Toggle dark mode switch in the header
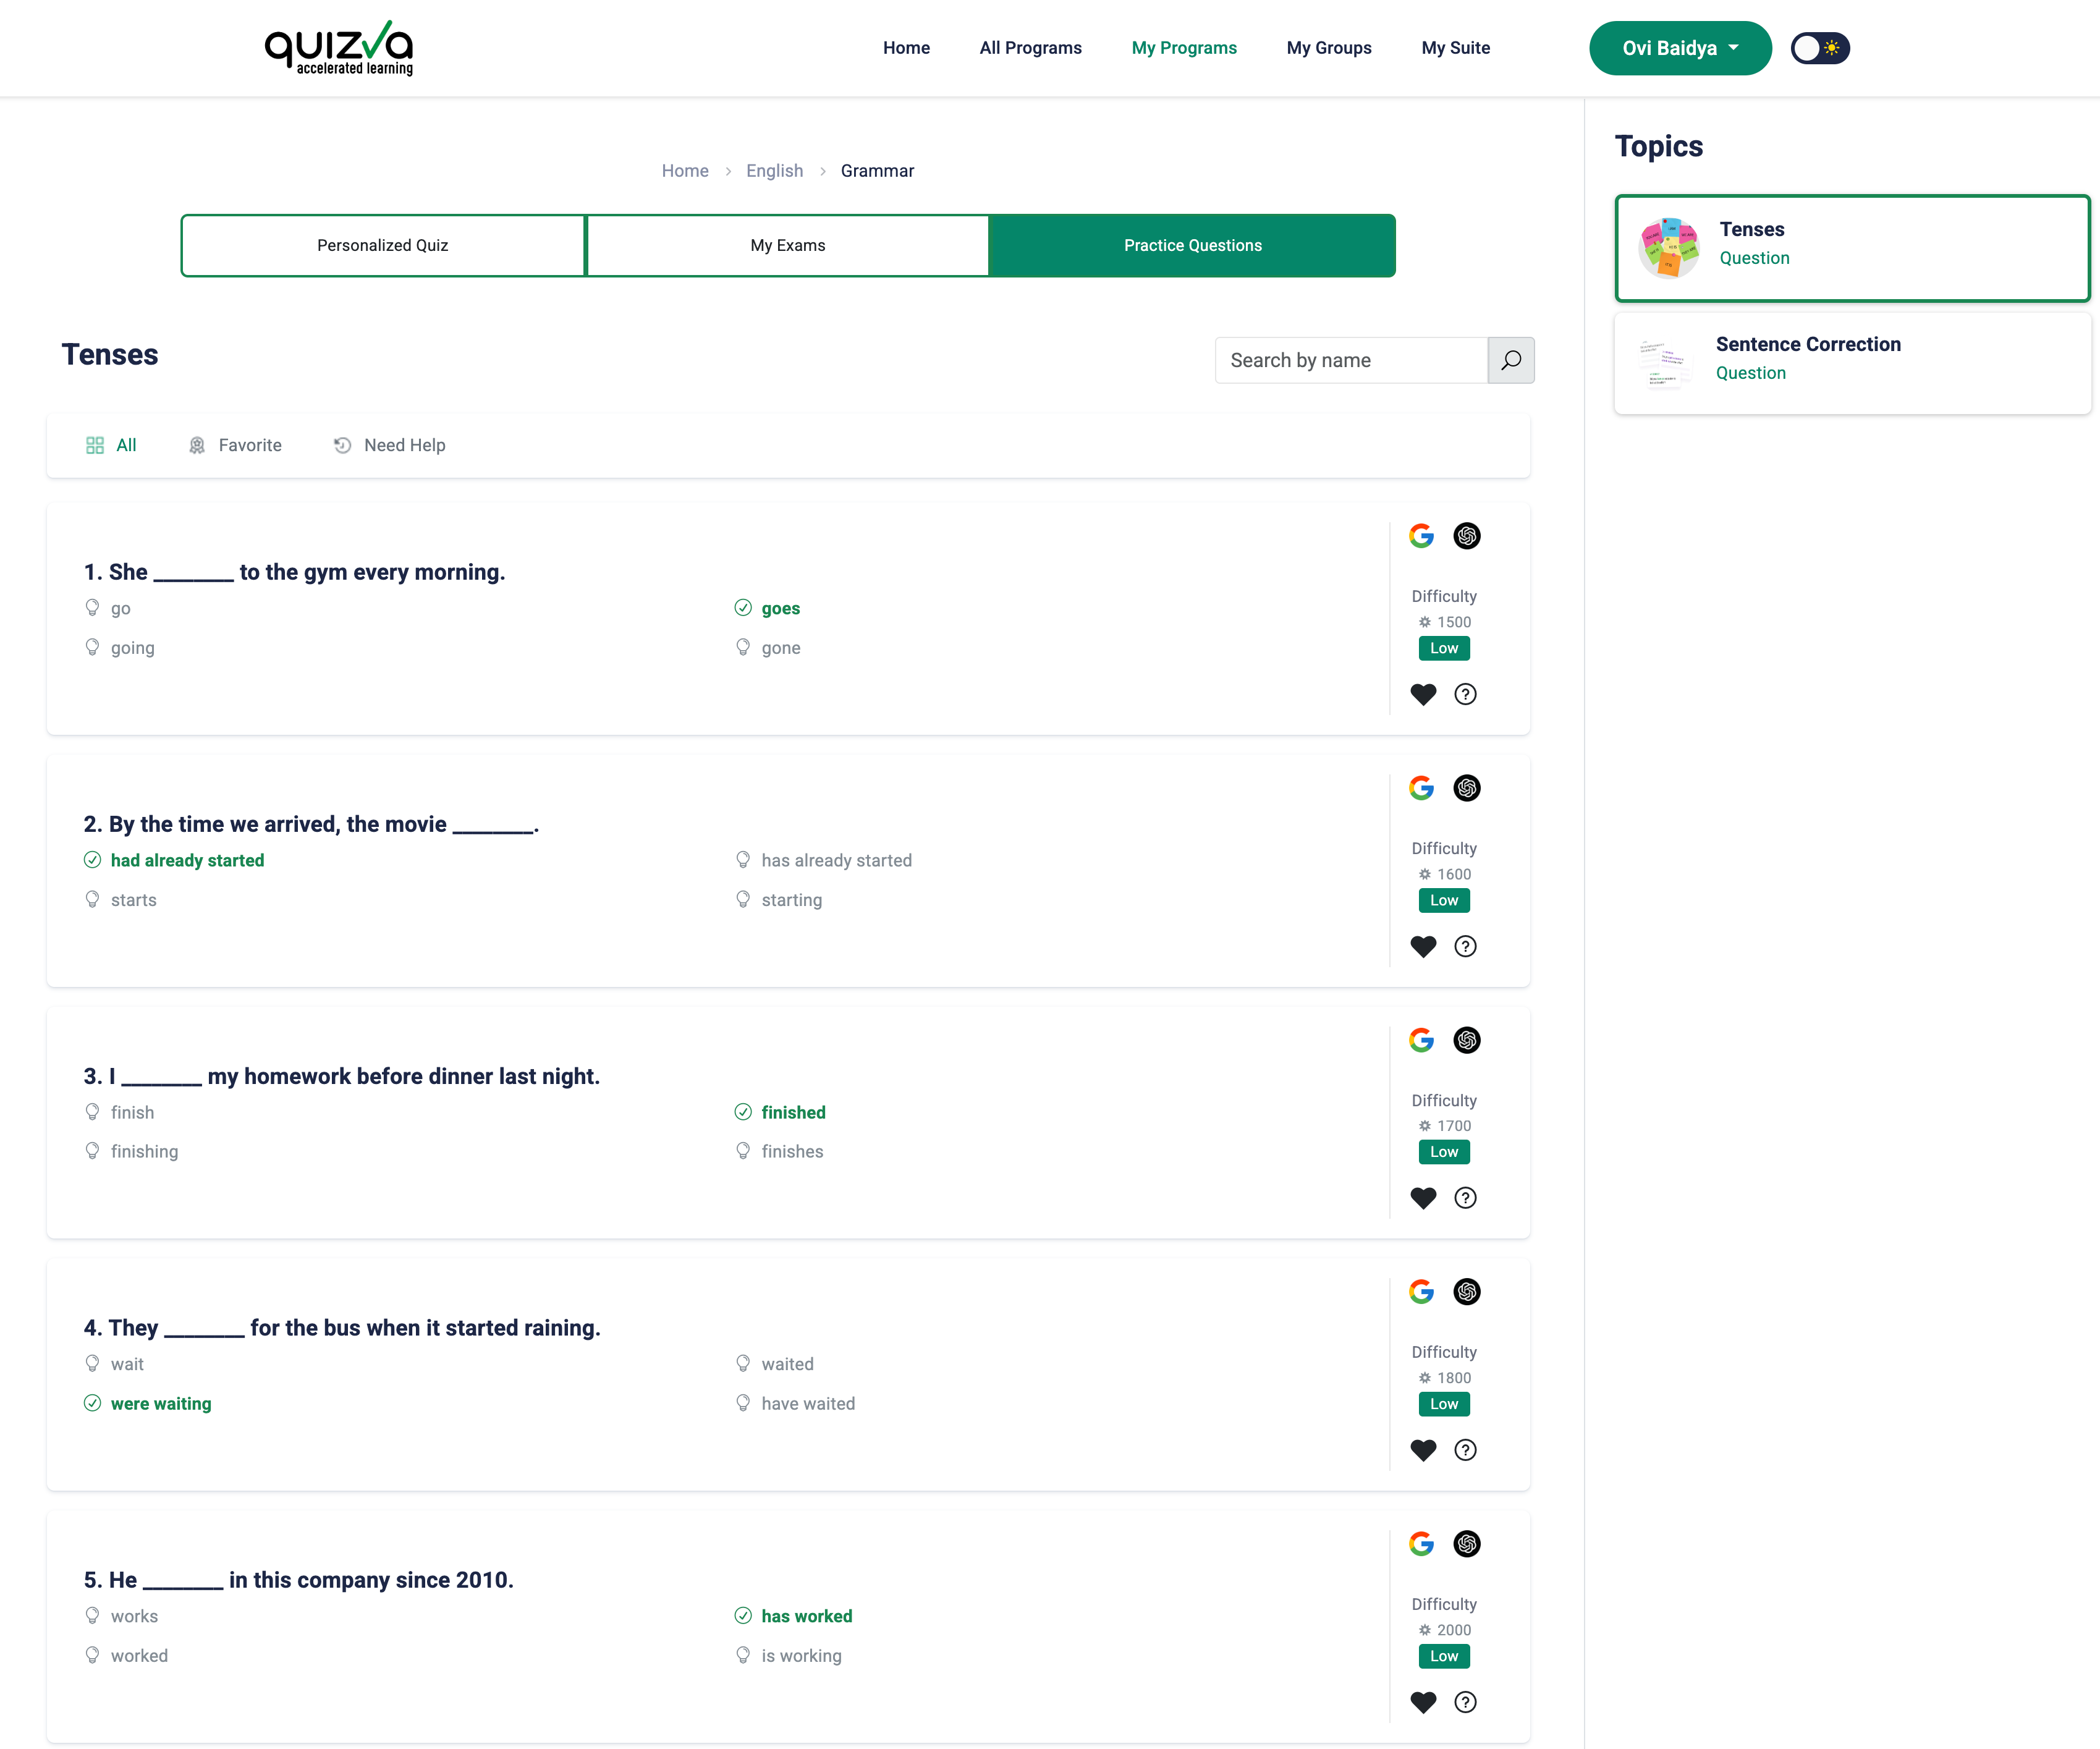 pyautogui.click(x=1819, y=47)
